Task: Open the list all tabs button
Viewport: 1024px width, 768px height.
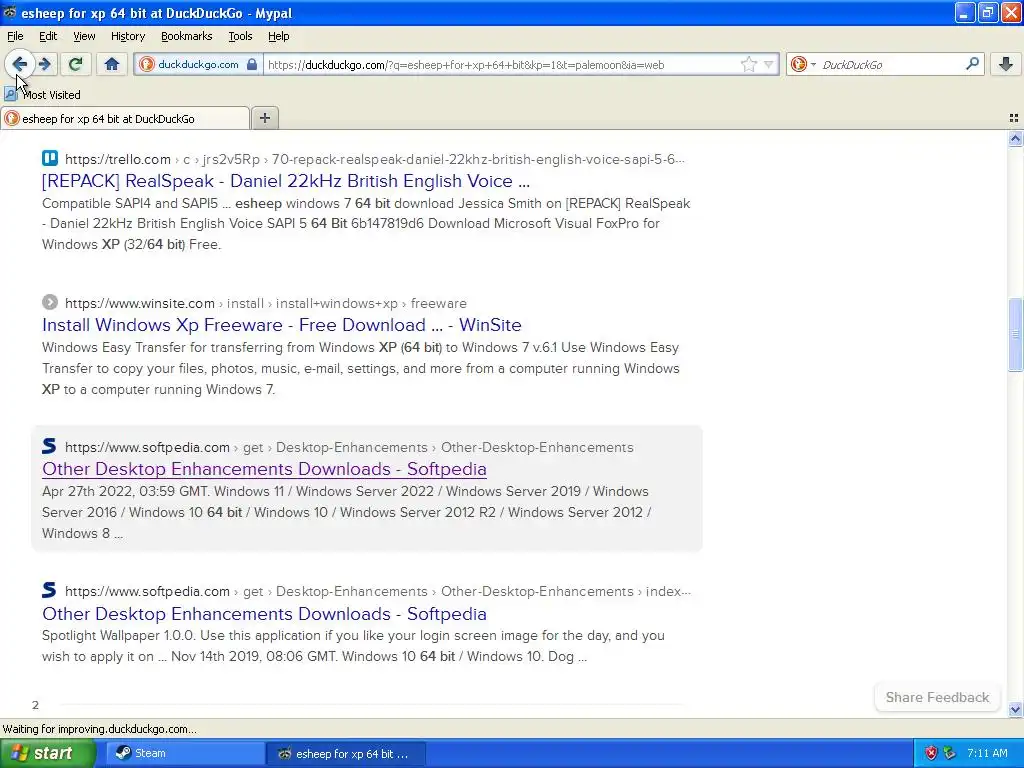Action: 1014,118
